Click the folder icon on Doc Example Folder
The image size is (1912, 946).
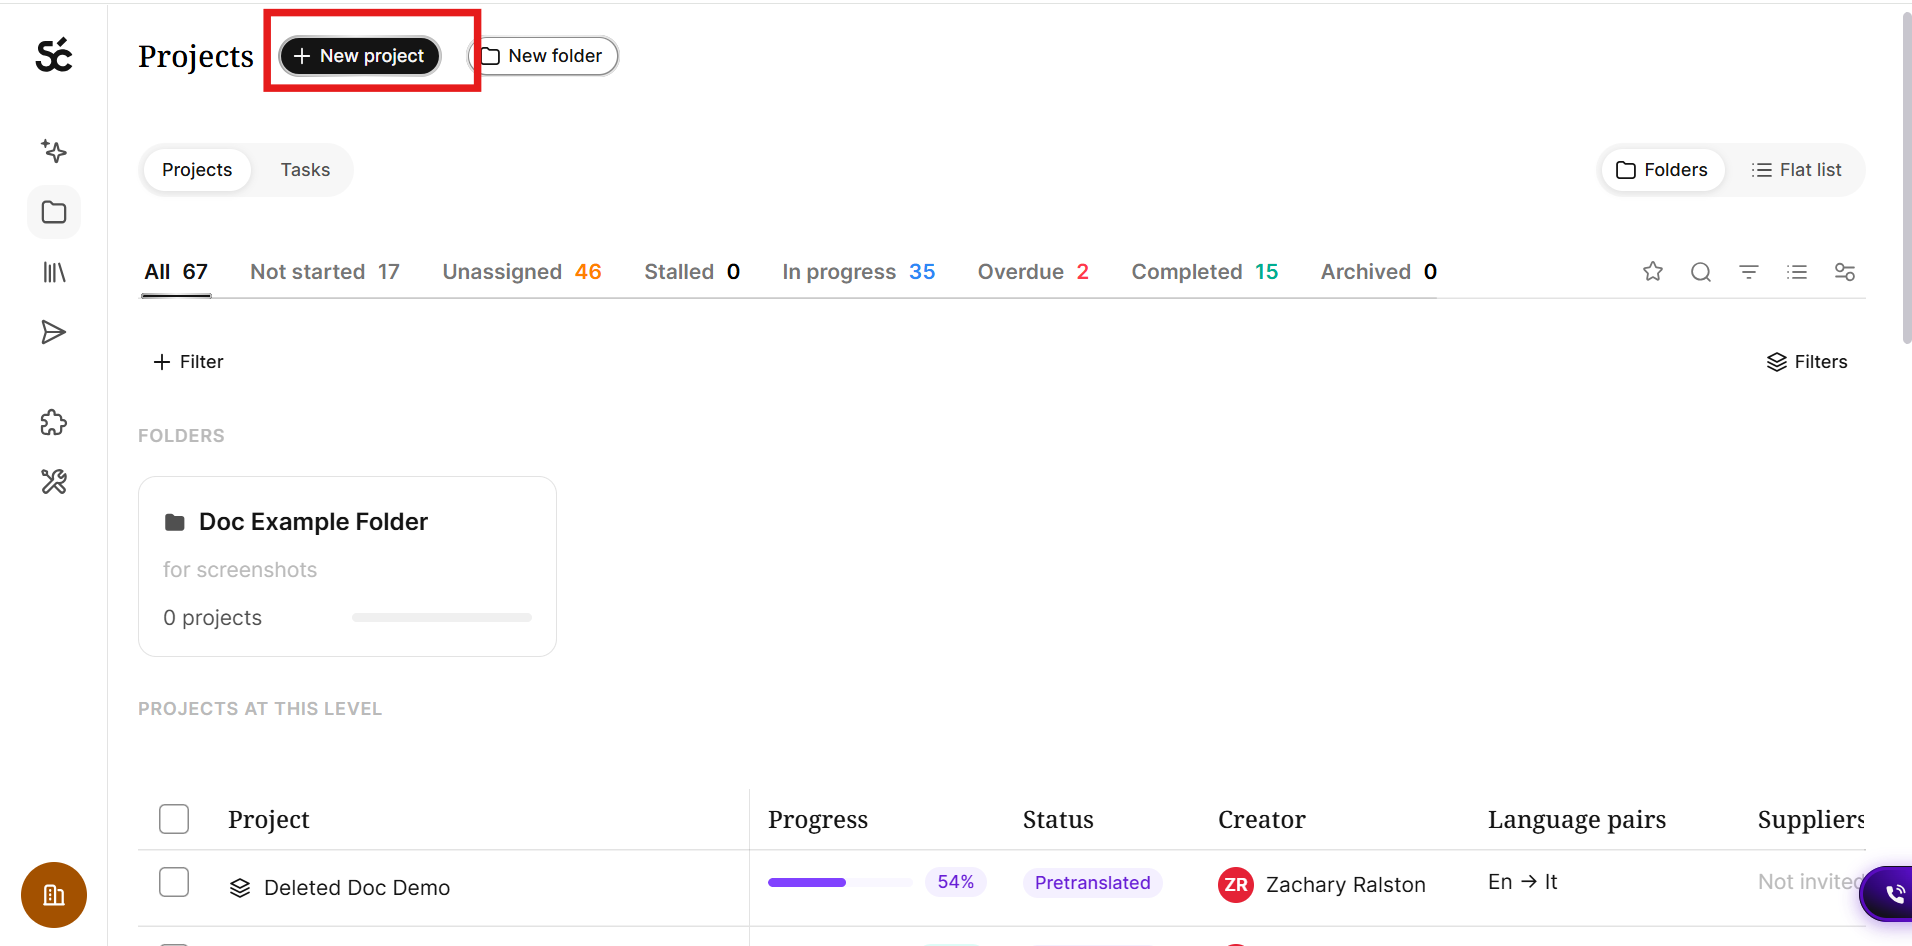pyautogui.click(x=175, y=522)
